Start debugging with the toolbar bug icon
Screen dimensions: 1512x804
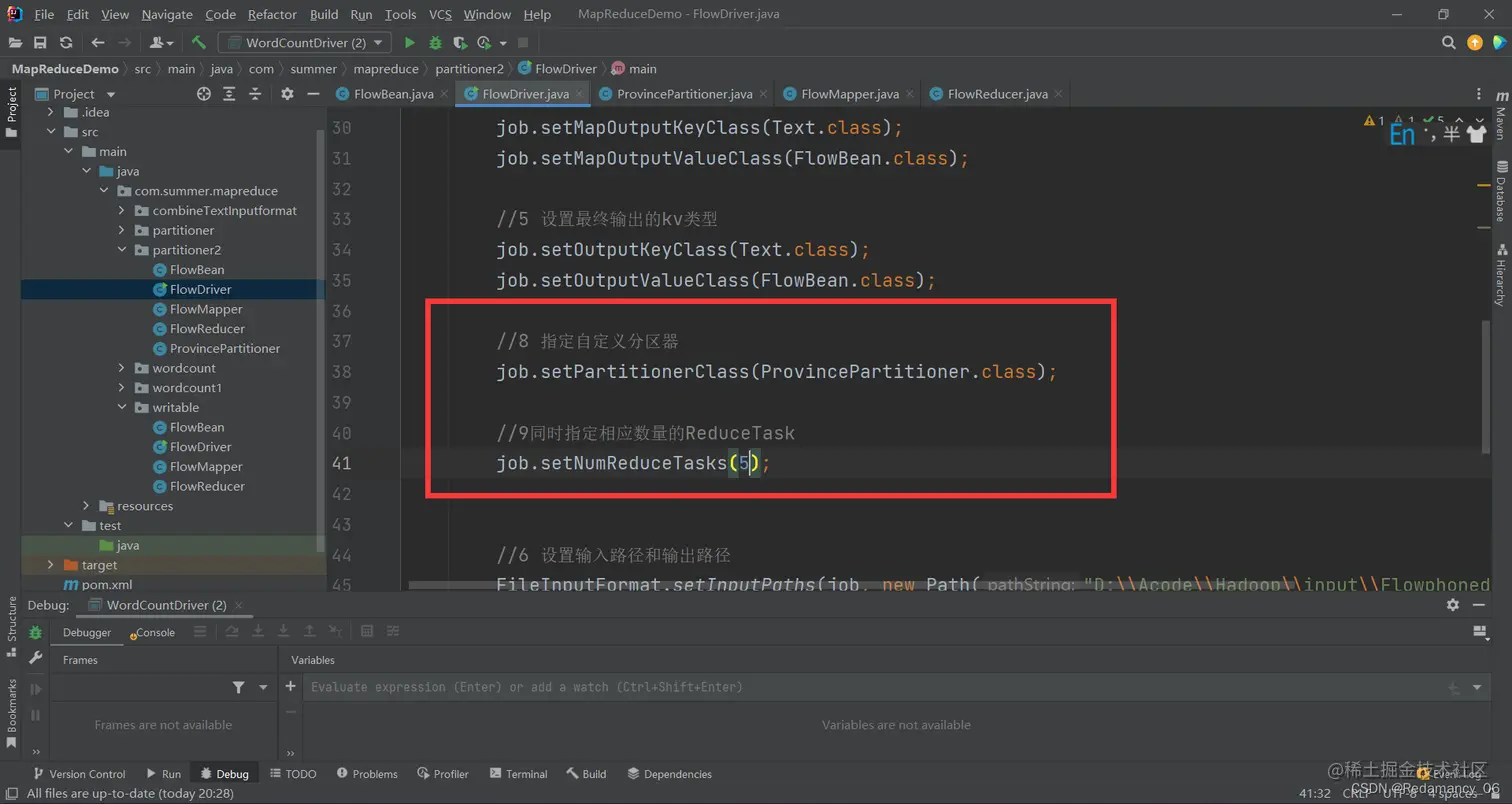click(x=435, y=42)
